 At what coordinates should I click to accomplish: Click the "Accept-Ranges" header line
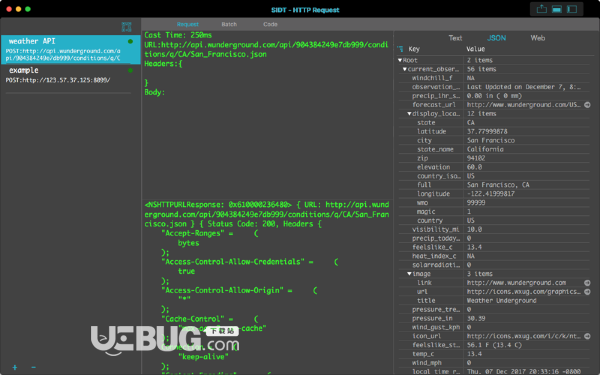210,233
